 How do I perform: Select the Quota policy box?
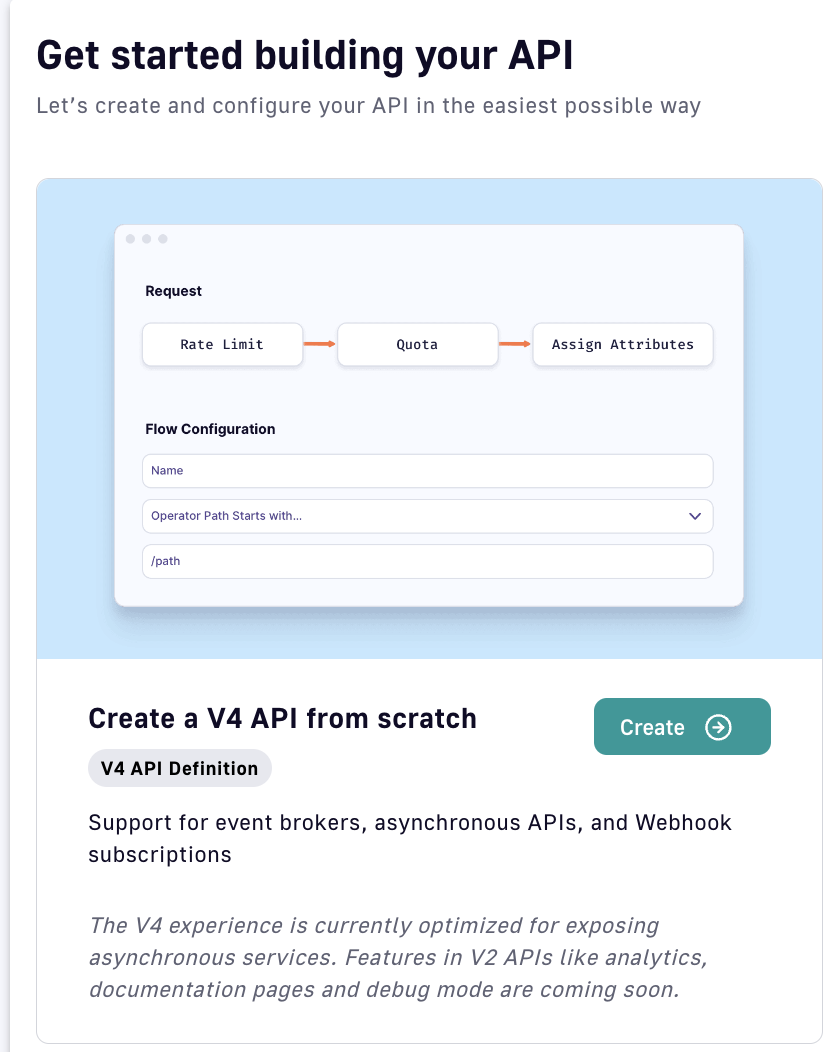tap(417, 344)
